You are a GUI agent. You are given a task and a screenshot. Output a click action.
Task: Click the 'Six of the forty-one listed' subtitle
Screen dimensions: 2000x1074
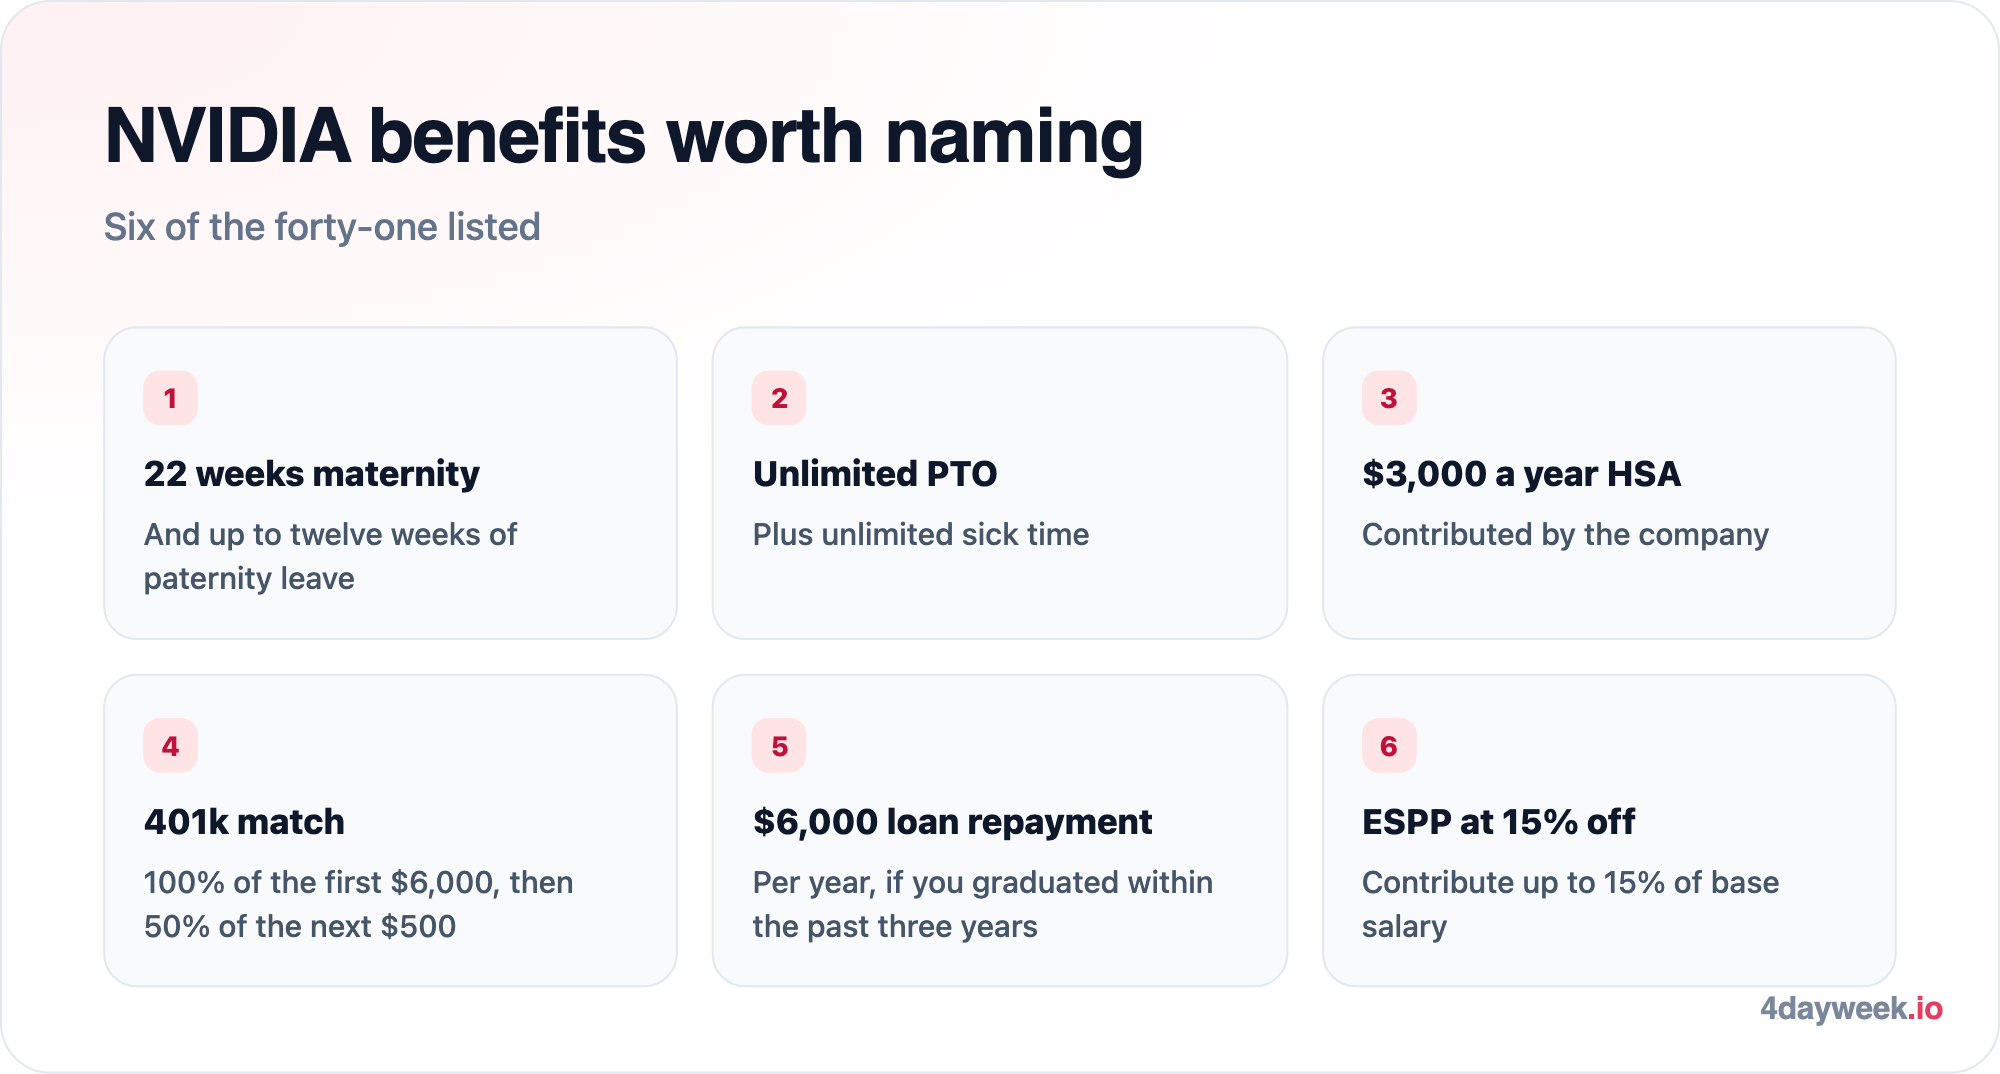322,227
